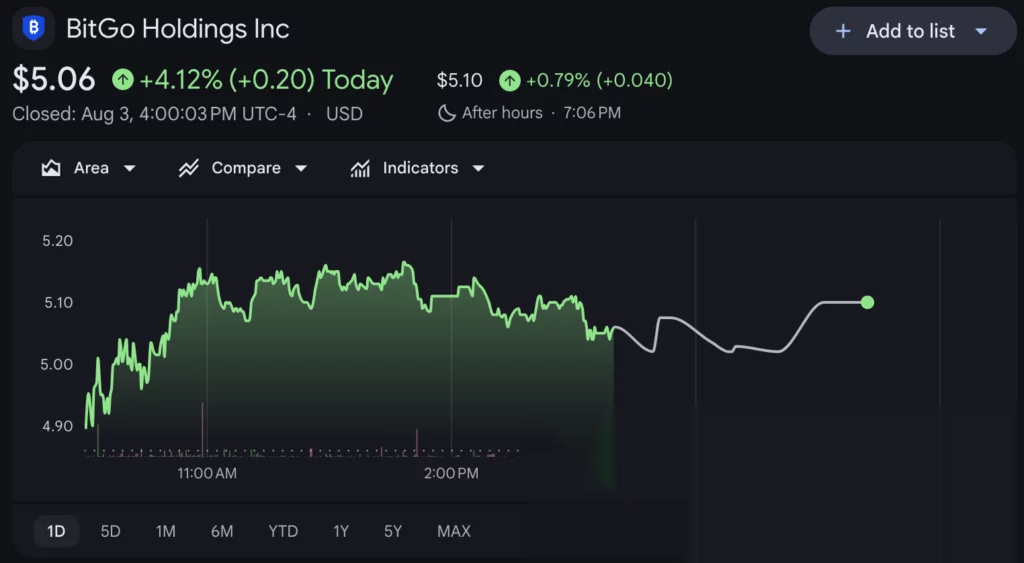1024x563 pixels.
Task: Click the 11:00 AM axis label
Action: [207, 473]
